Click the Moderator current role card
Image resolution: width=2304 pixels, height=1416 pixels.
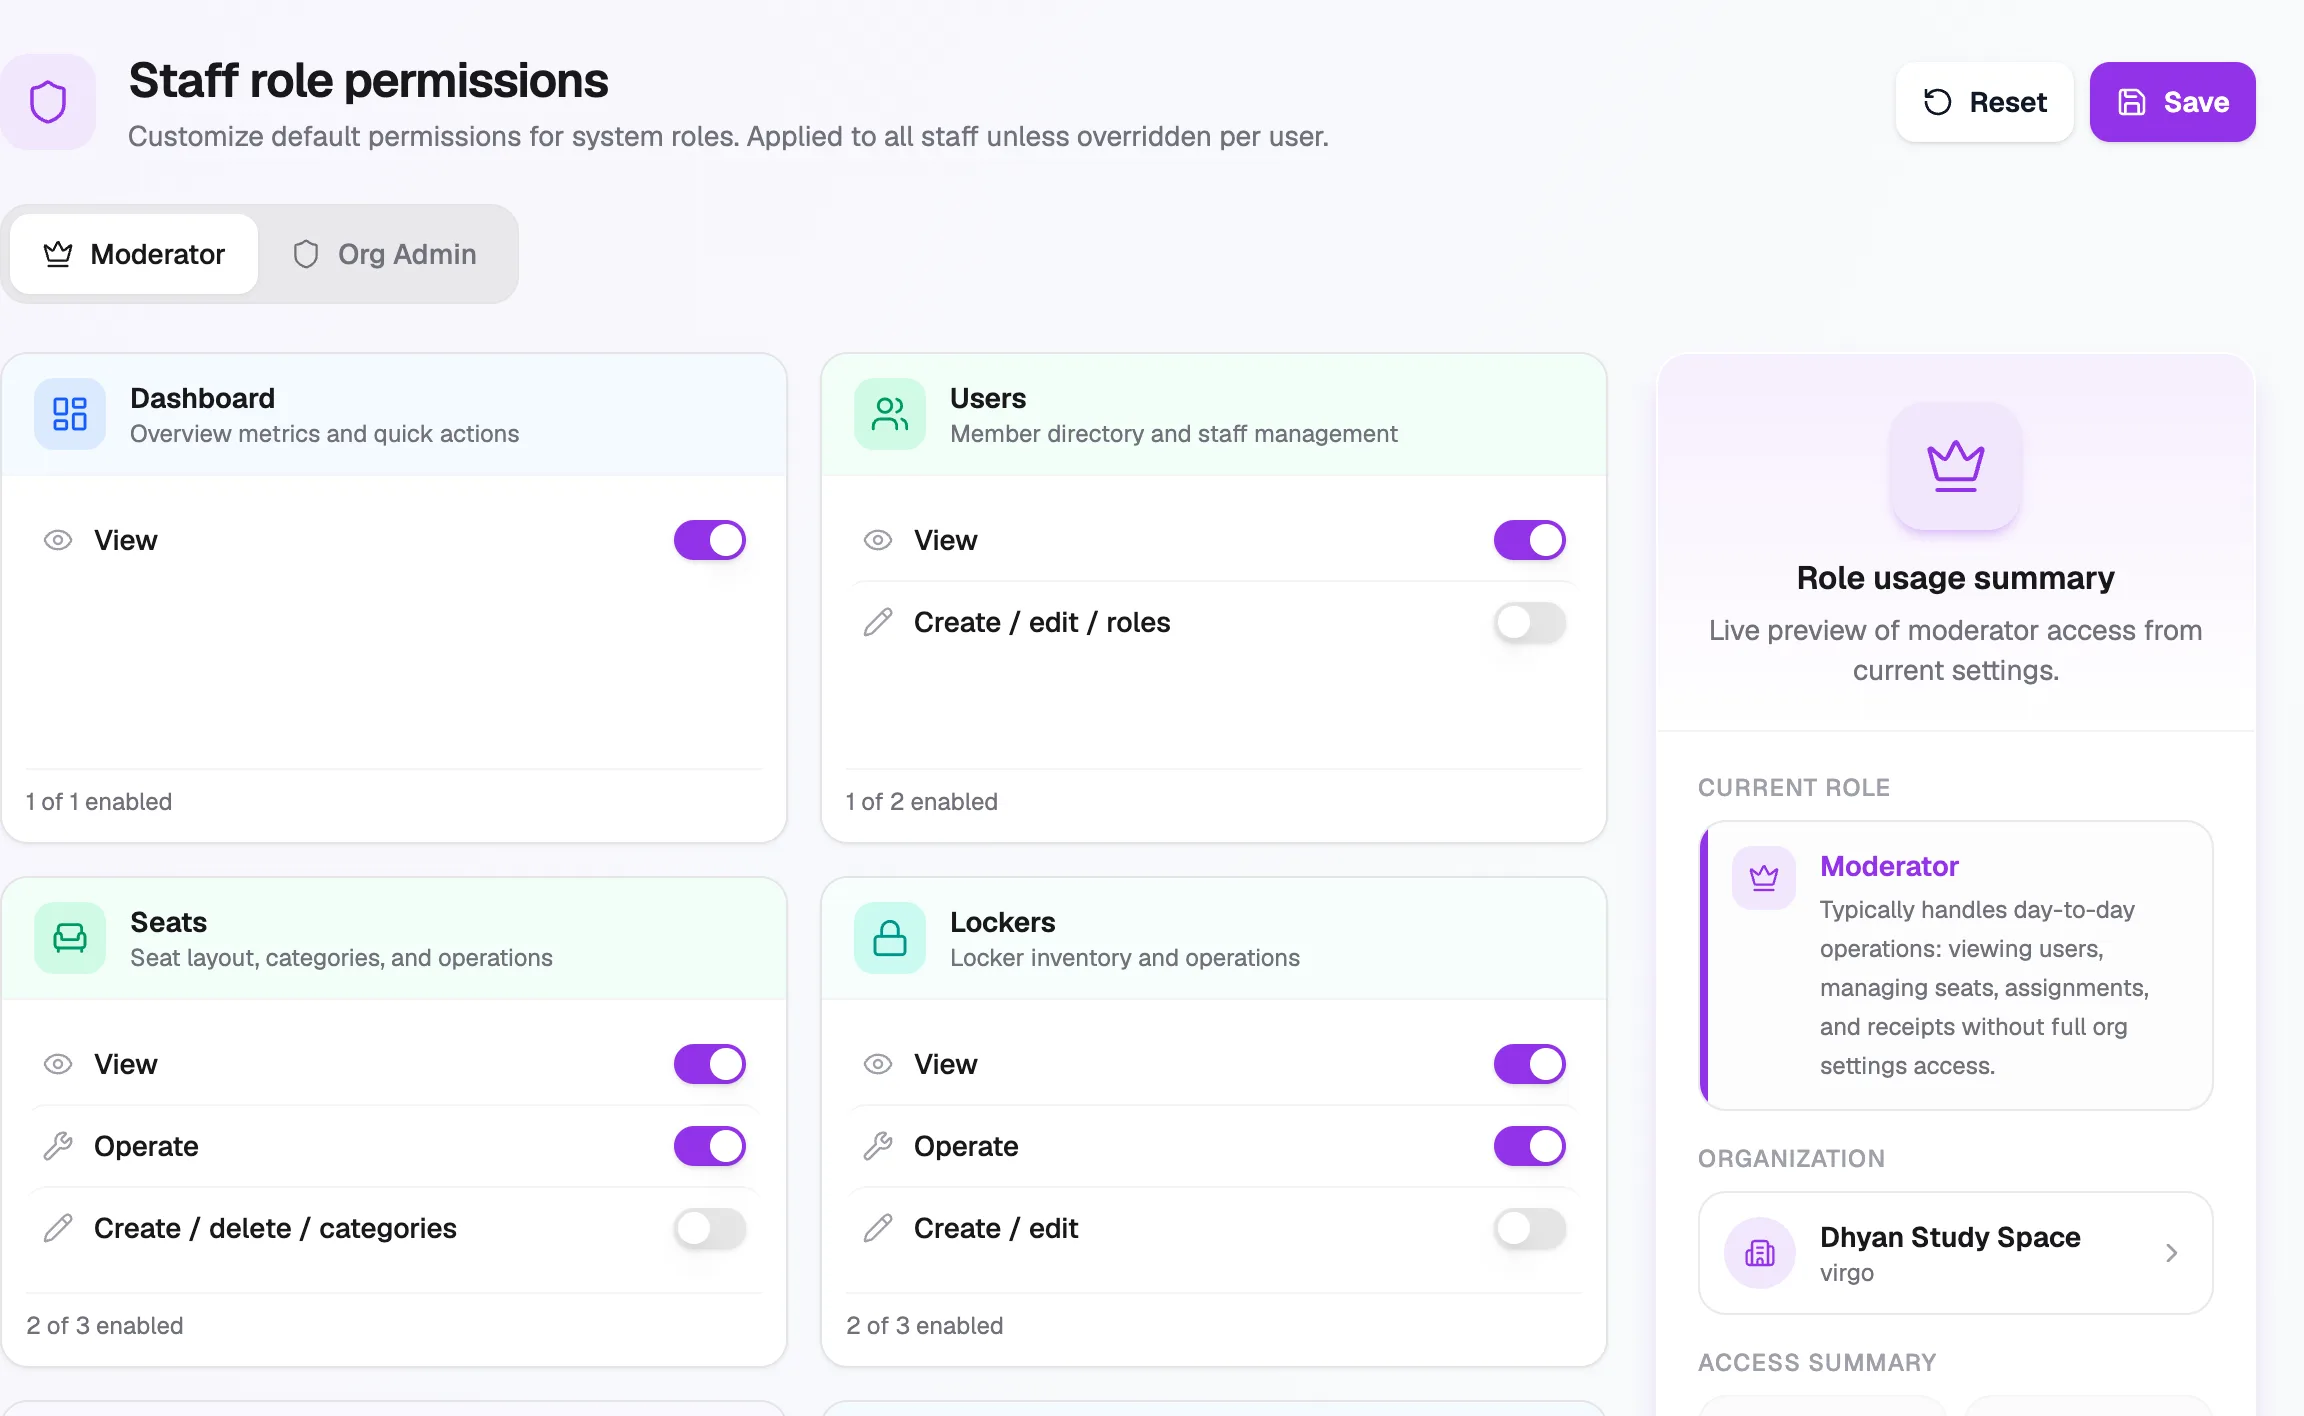pos(1956,966)
